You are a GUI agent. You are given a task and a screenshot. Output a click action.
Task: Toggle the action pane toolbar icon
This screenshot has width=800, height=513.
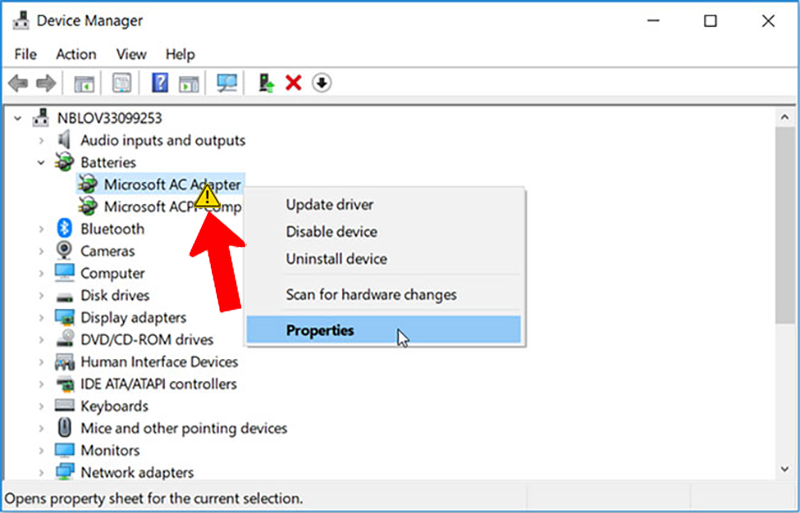188,83
